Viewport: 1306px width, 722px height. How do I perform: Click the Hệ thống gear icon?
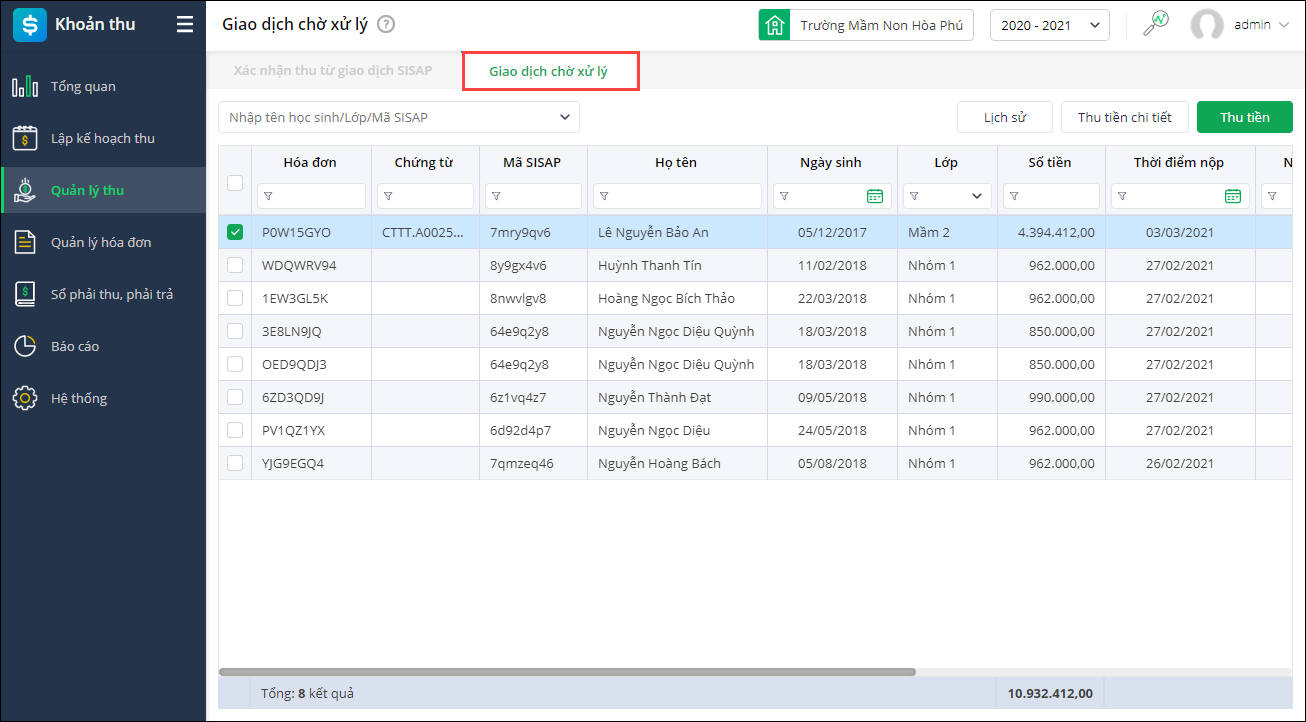pos(25,398)
